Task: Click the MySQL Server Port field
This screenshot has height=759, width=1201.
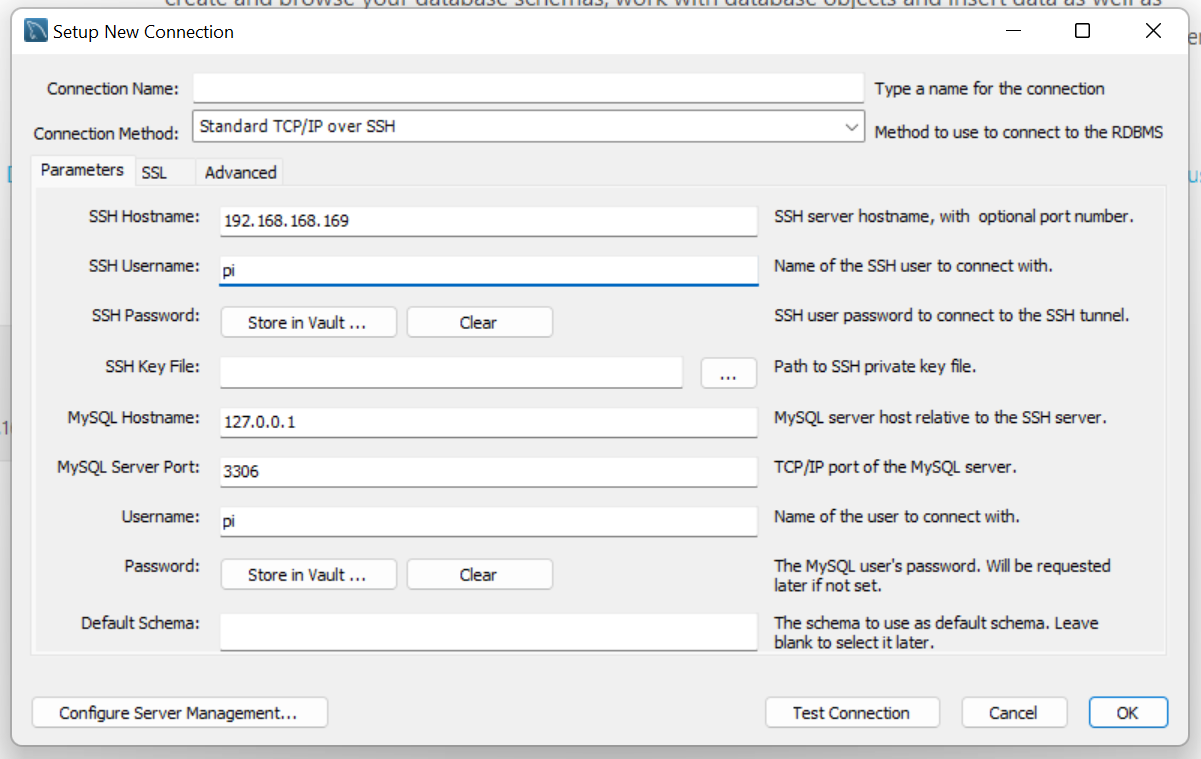Action: coord(488,471)
